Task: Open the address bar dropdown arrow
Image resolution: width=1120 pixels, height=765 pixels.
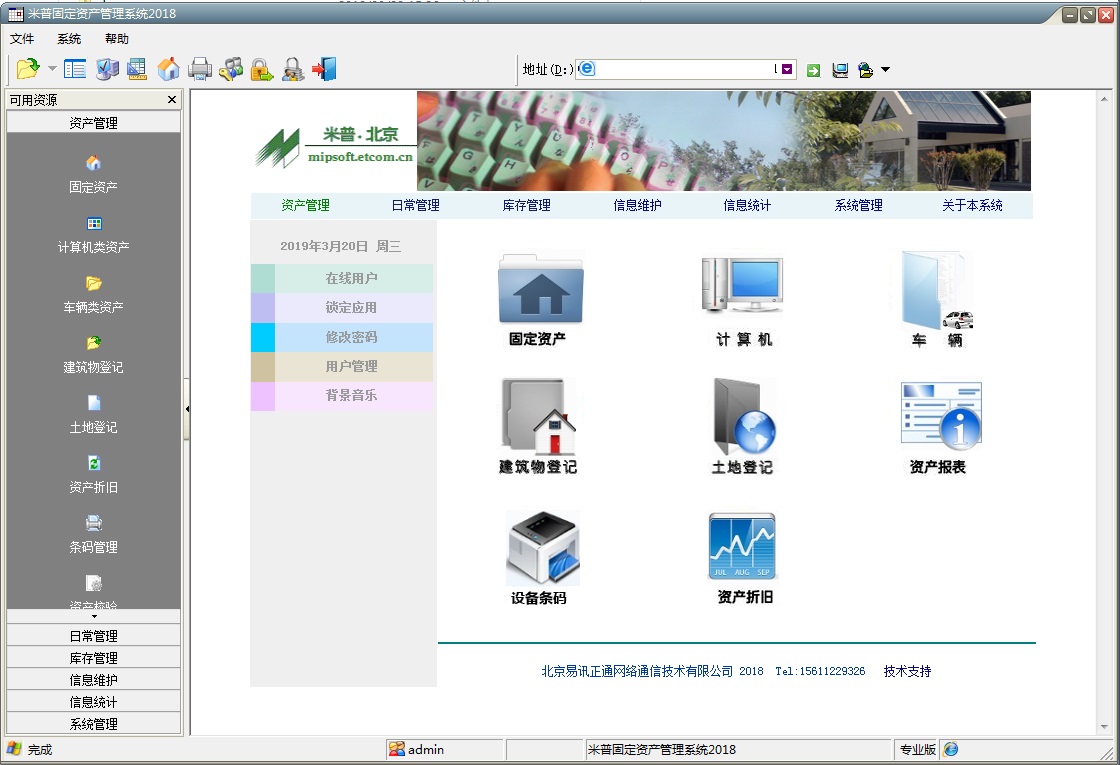Action: pyautogui.click(x=787, y=69)
